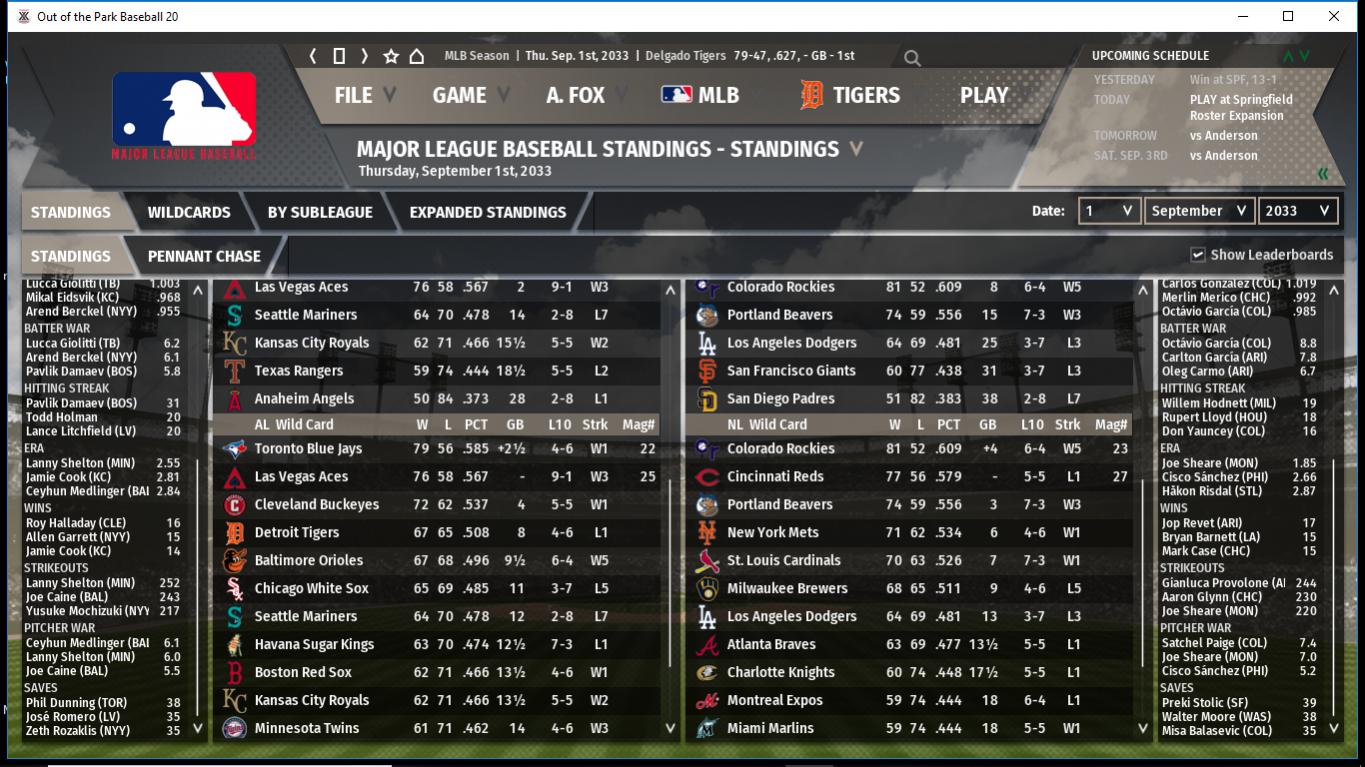This screenshot has width=1365, height=767.
Task: Click the Boston Red Sox logo icon
Action: tap(235, 673)
